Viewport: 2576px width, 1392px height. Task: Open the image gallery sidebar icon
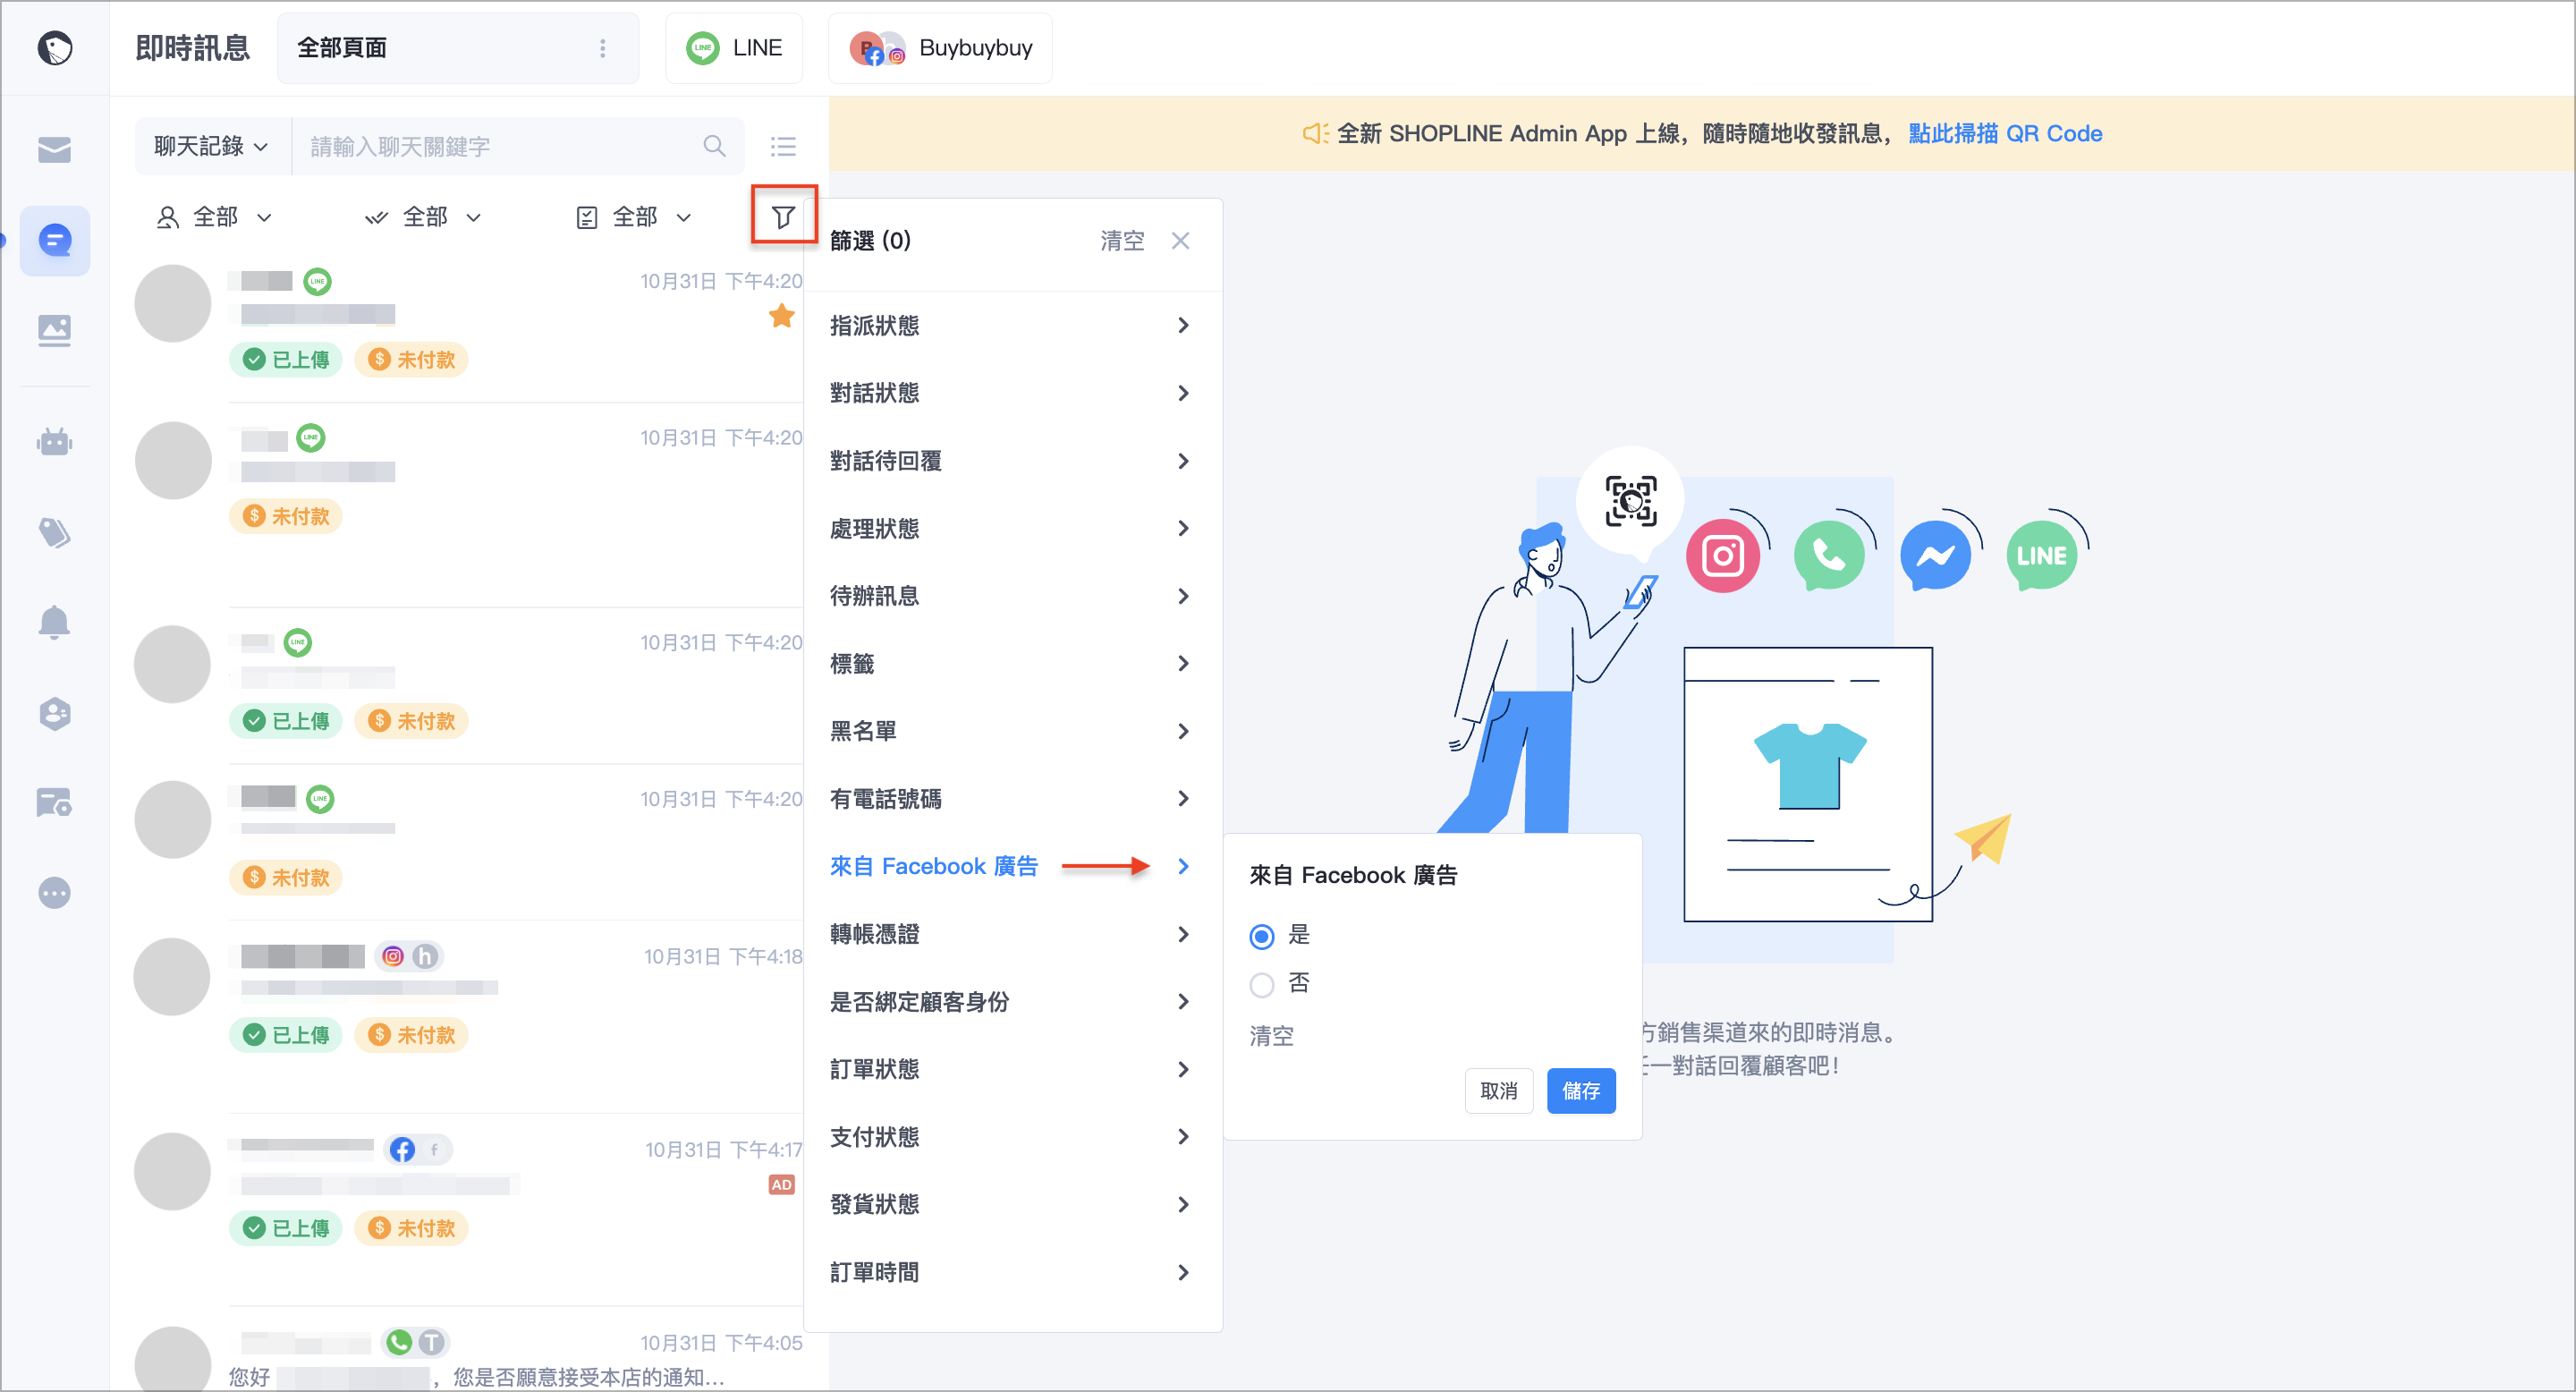pos(54,329)
